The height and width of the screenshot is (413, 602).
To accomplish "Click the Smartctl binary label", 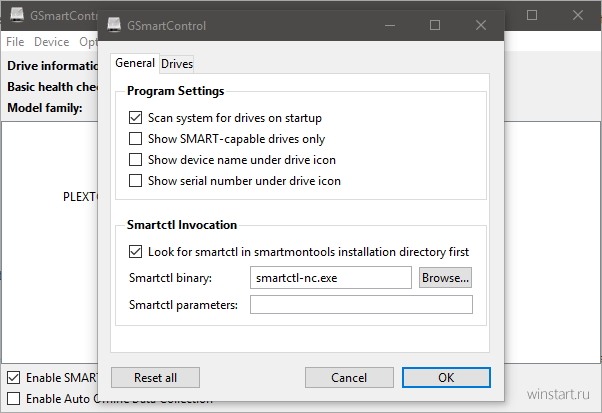I will (x=170, y=278).
